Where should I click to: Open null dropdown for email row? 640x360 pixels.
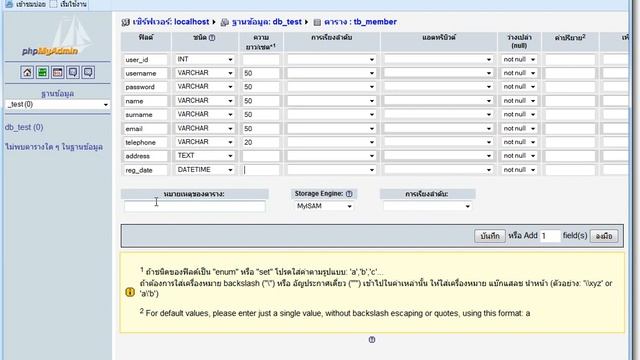click(x=519, y=129)
